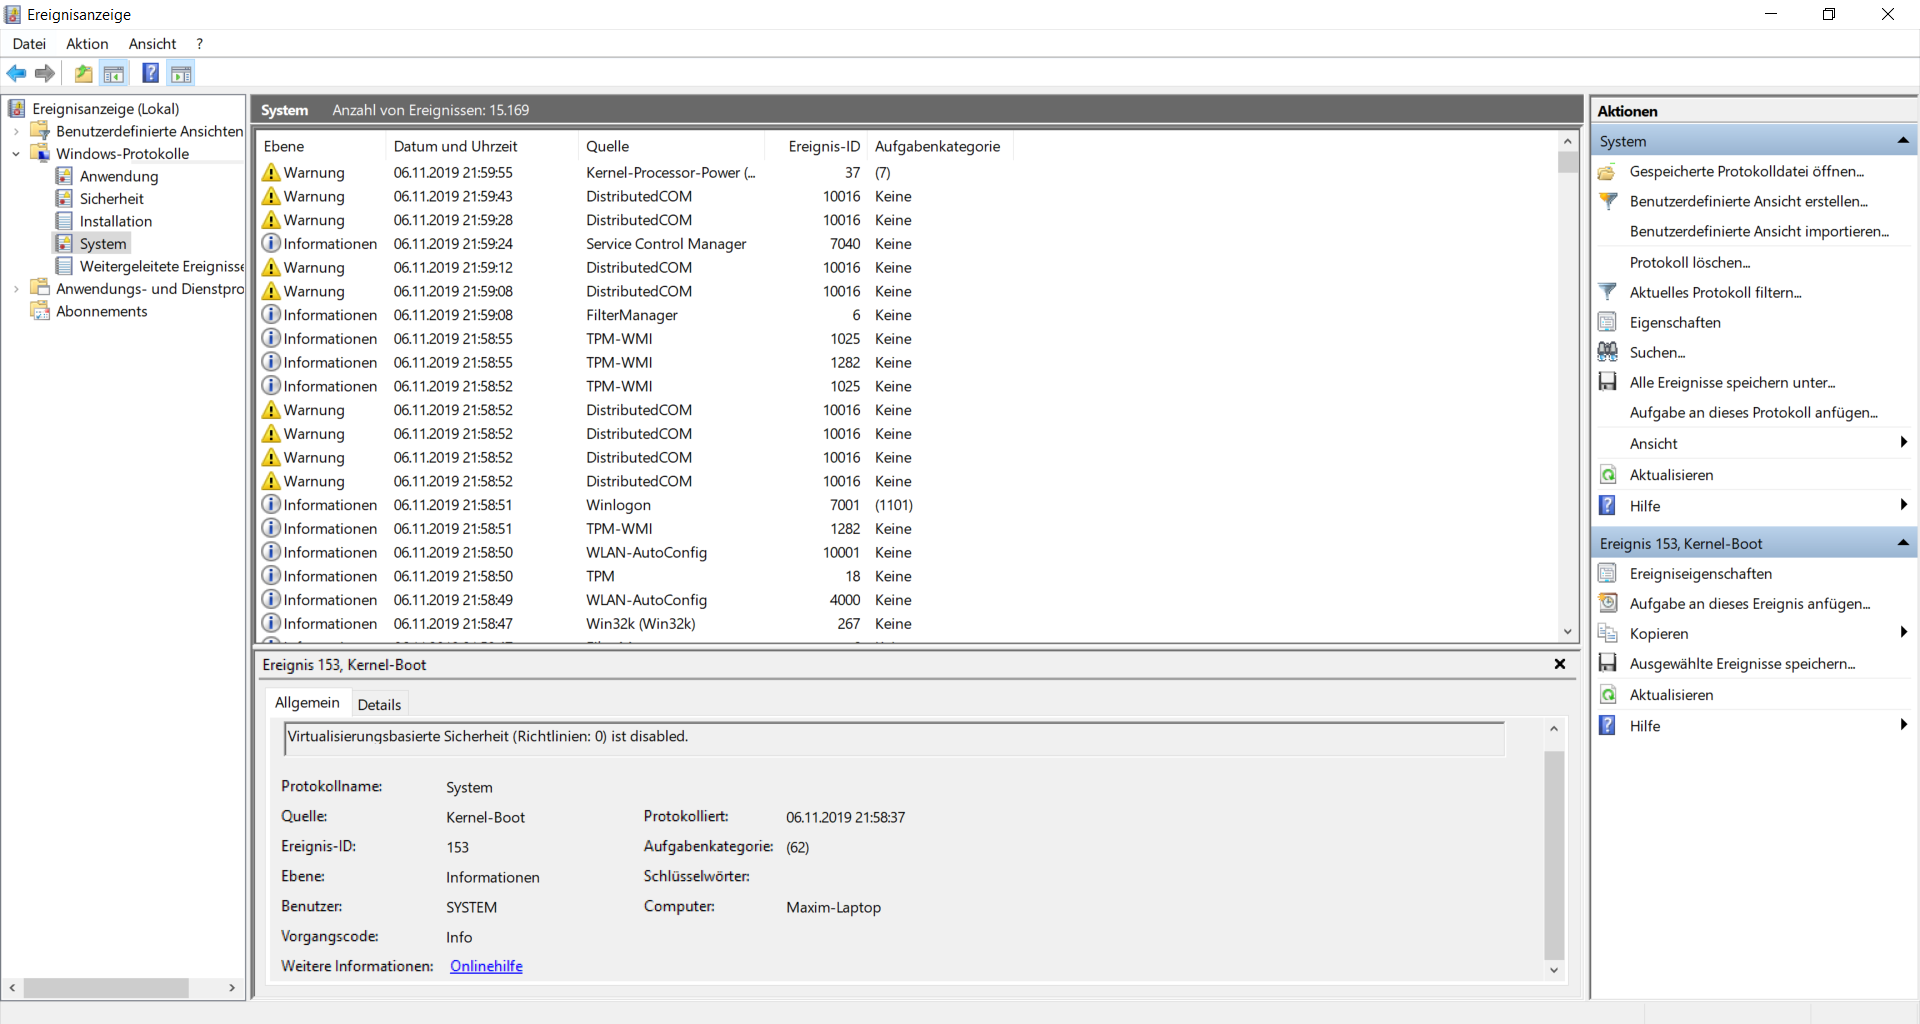Open the Onlinehilfe link

tap(486, 966)
